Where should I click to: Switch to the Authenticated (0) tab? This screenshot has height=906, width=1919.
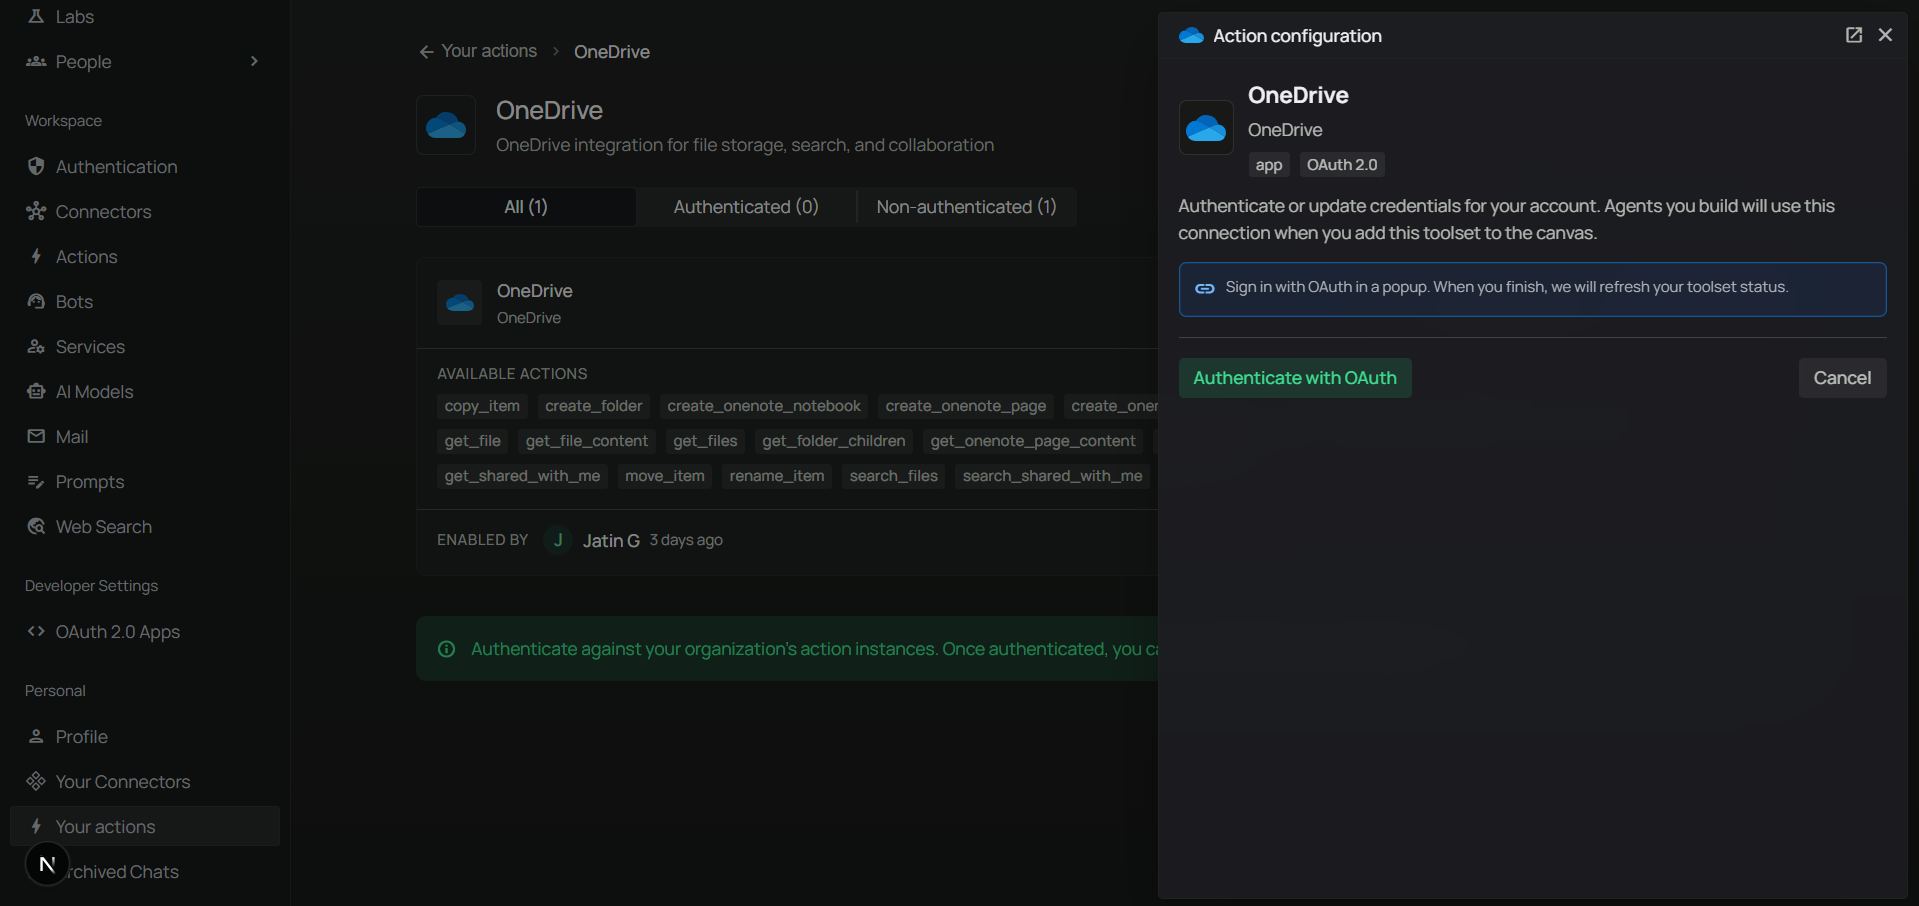coord(746,206)
